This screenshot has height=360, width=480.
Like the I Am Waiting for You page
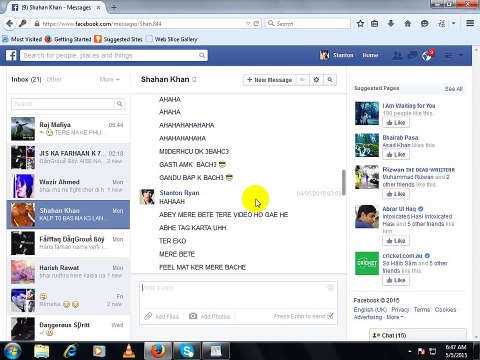coord(396,123)
